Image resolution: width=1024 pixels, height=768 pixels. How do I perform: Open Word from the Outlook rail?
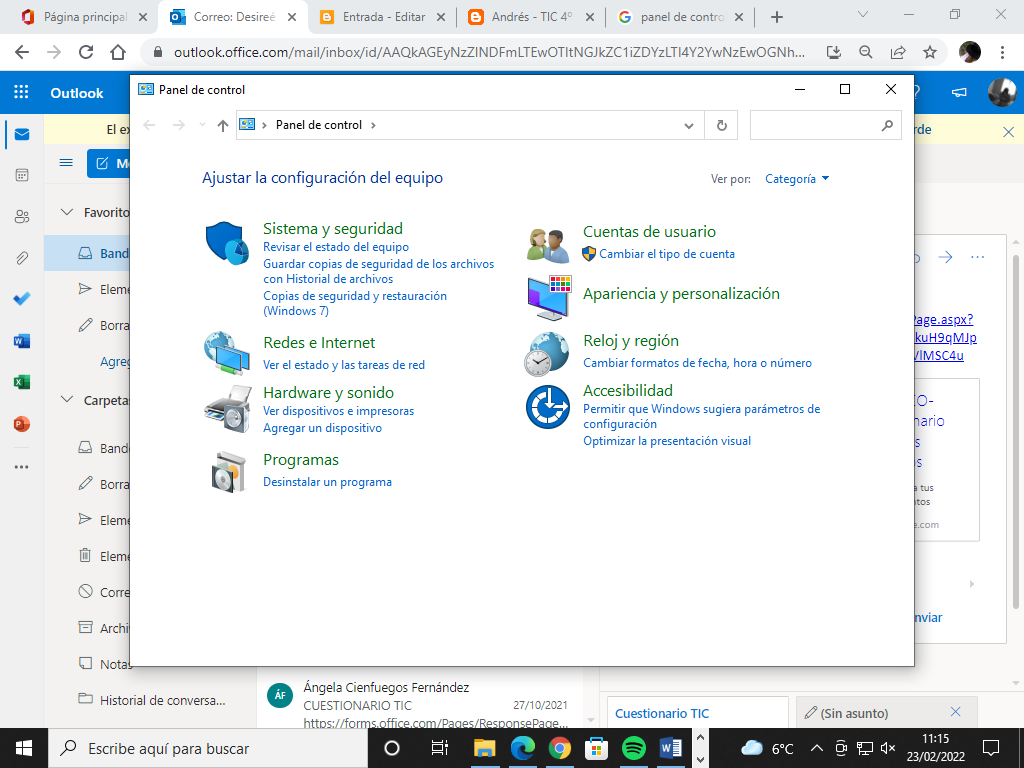22,341
